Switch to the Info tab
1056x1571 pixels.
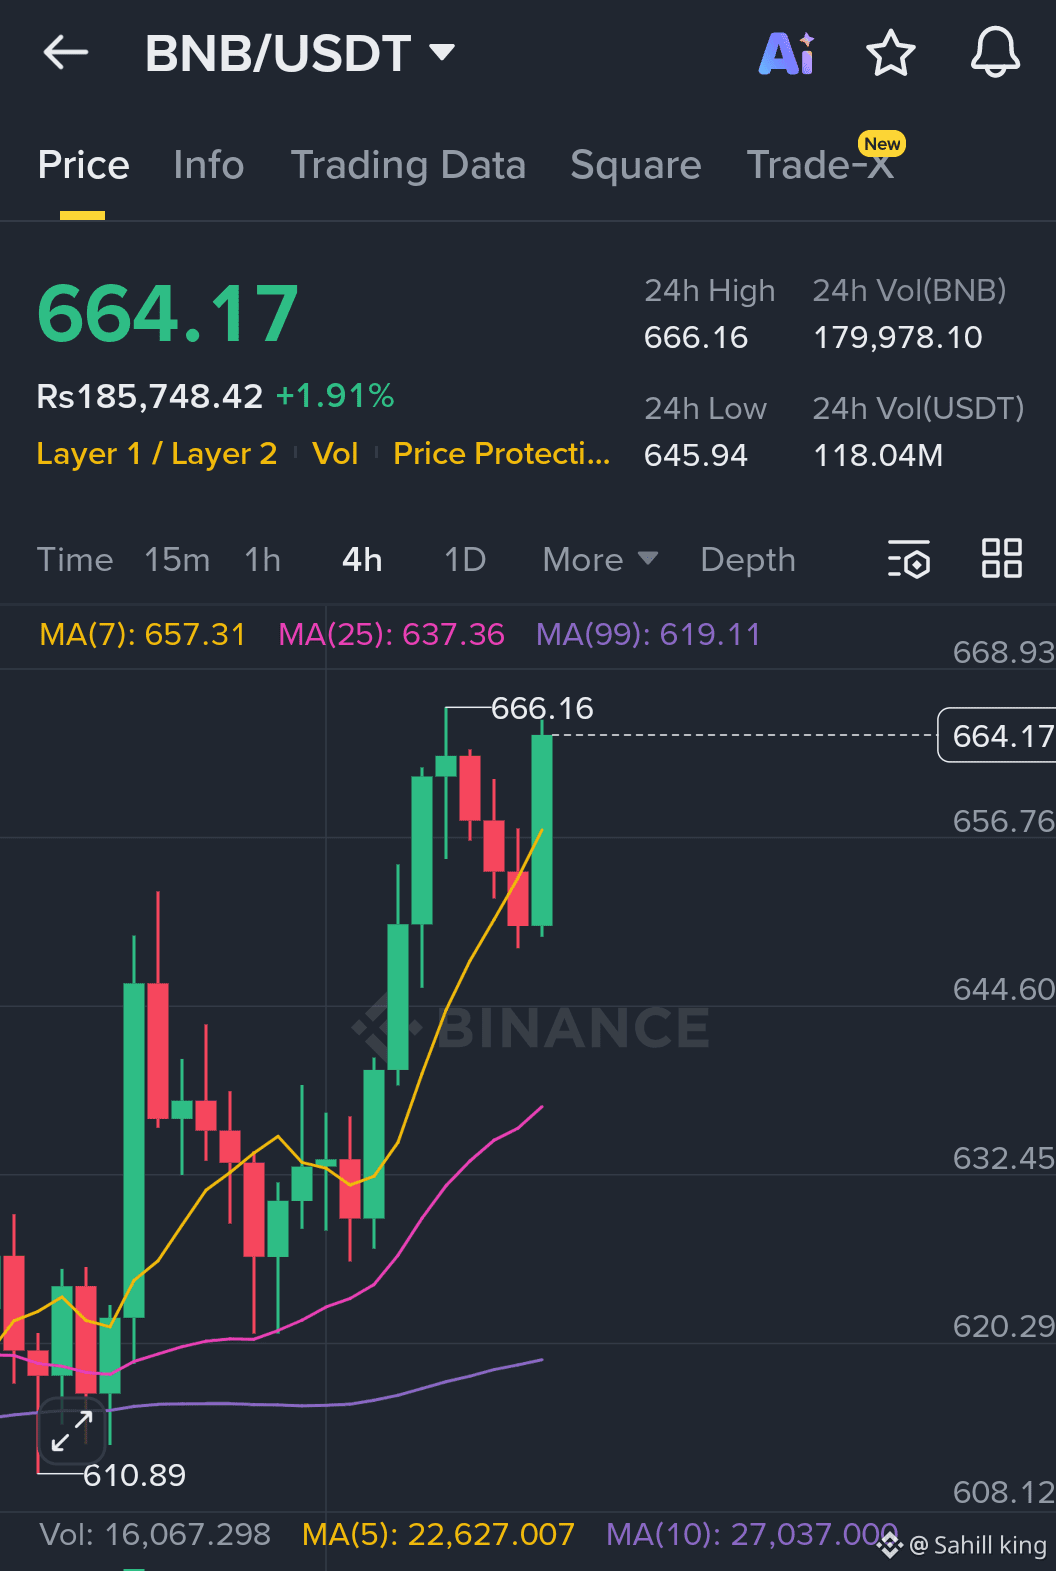[x=208, y=165]
